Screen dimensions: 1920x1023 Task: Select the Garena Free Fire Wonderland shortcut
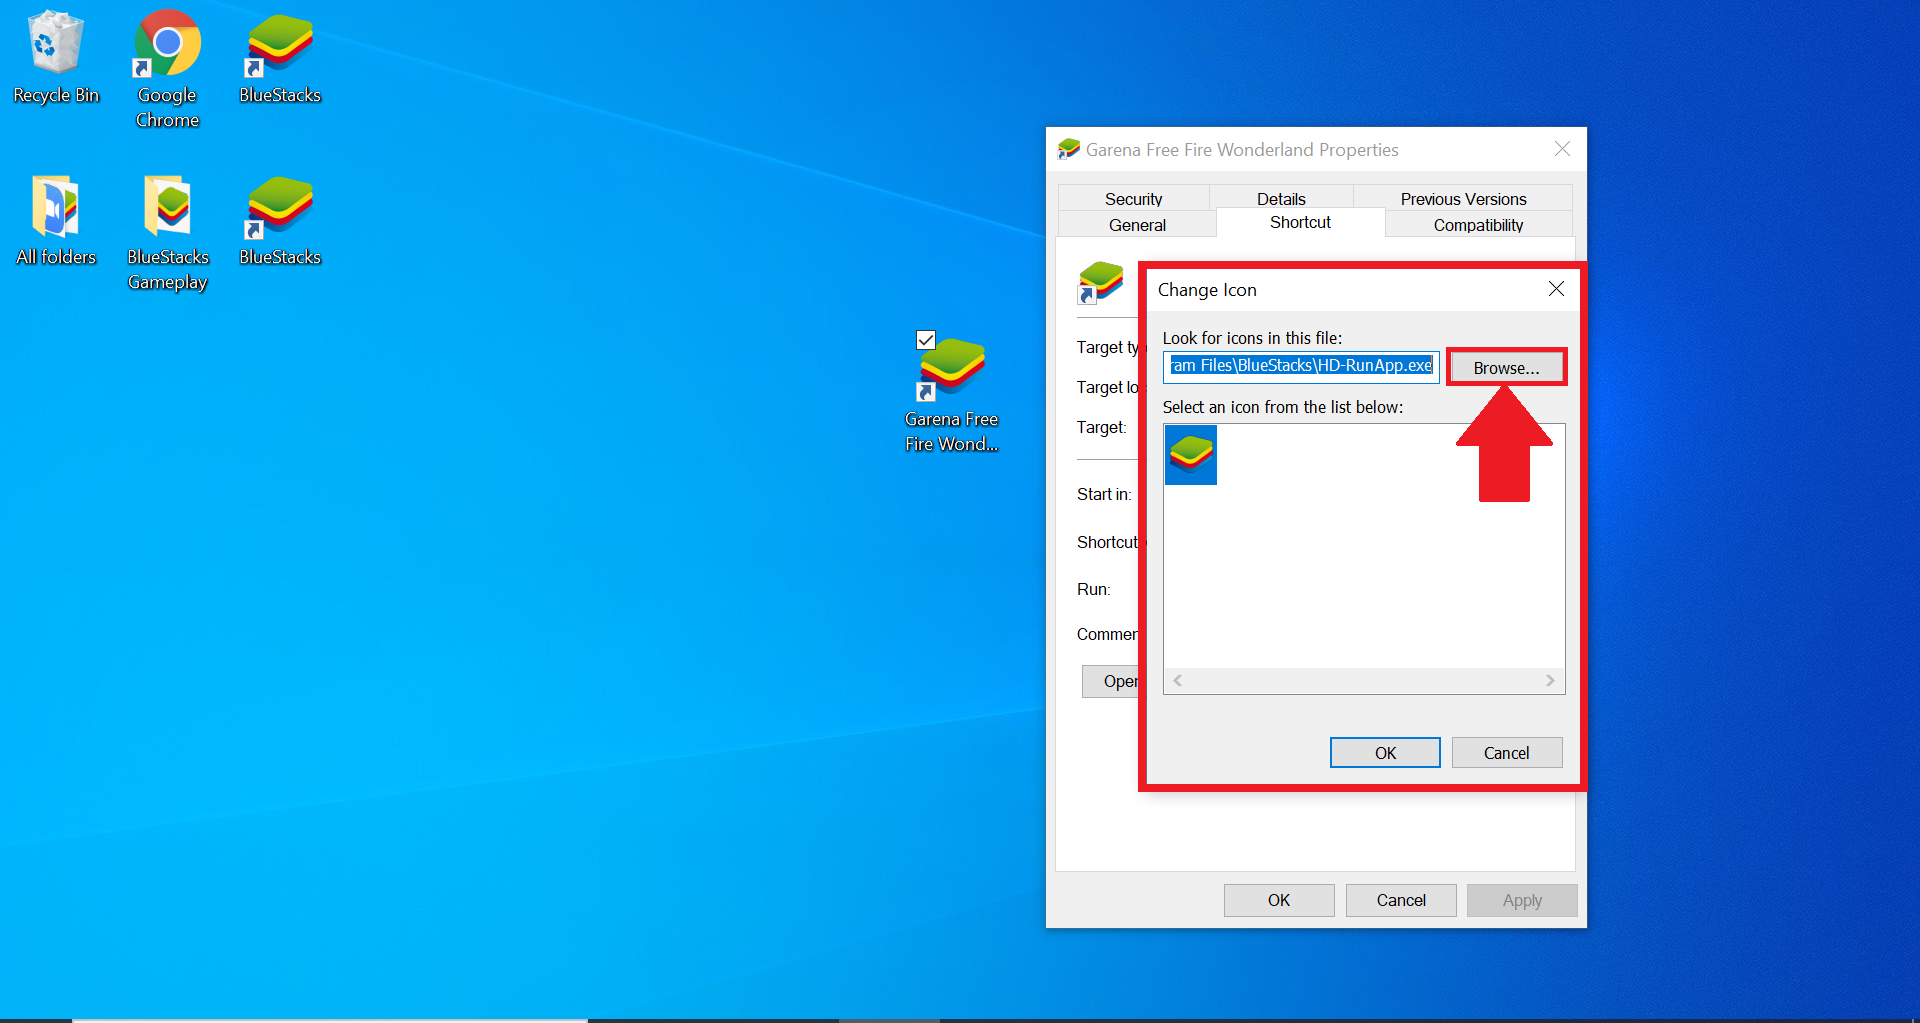point(952,395)
